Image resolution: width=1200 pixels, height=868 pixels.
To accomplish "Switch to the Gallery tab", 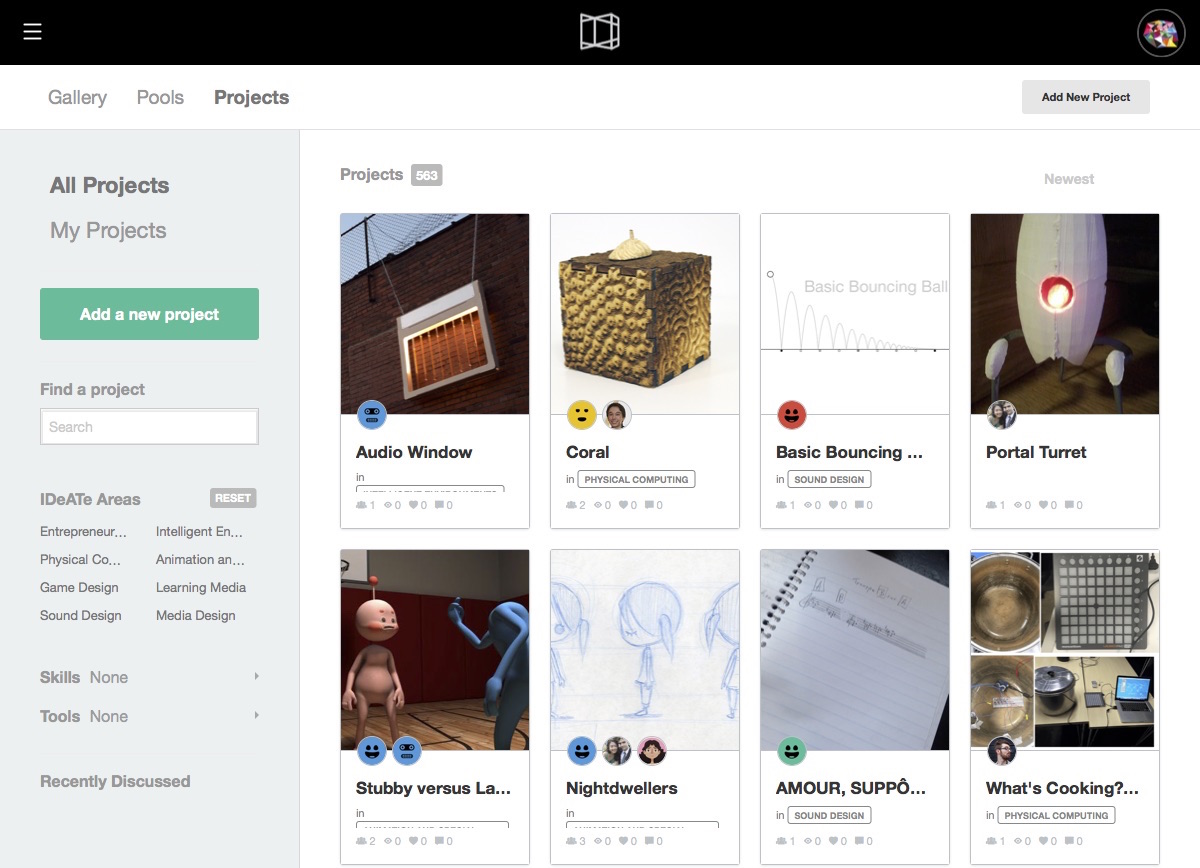I will pyautogui.click(x=77, y=97).
